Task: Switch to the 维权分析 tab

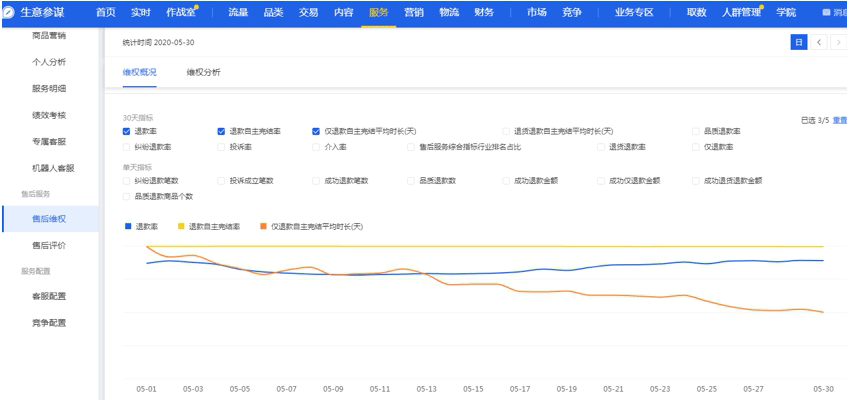Action: pos(203,73)
